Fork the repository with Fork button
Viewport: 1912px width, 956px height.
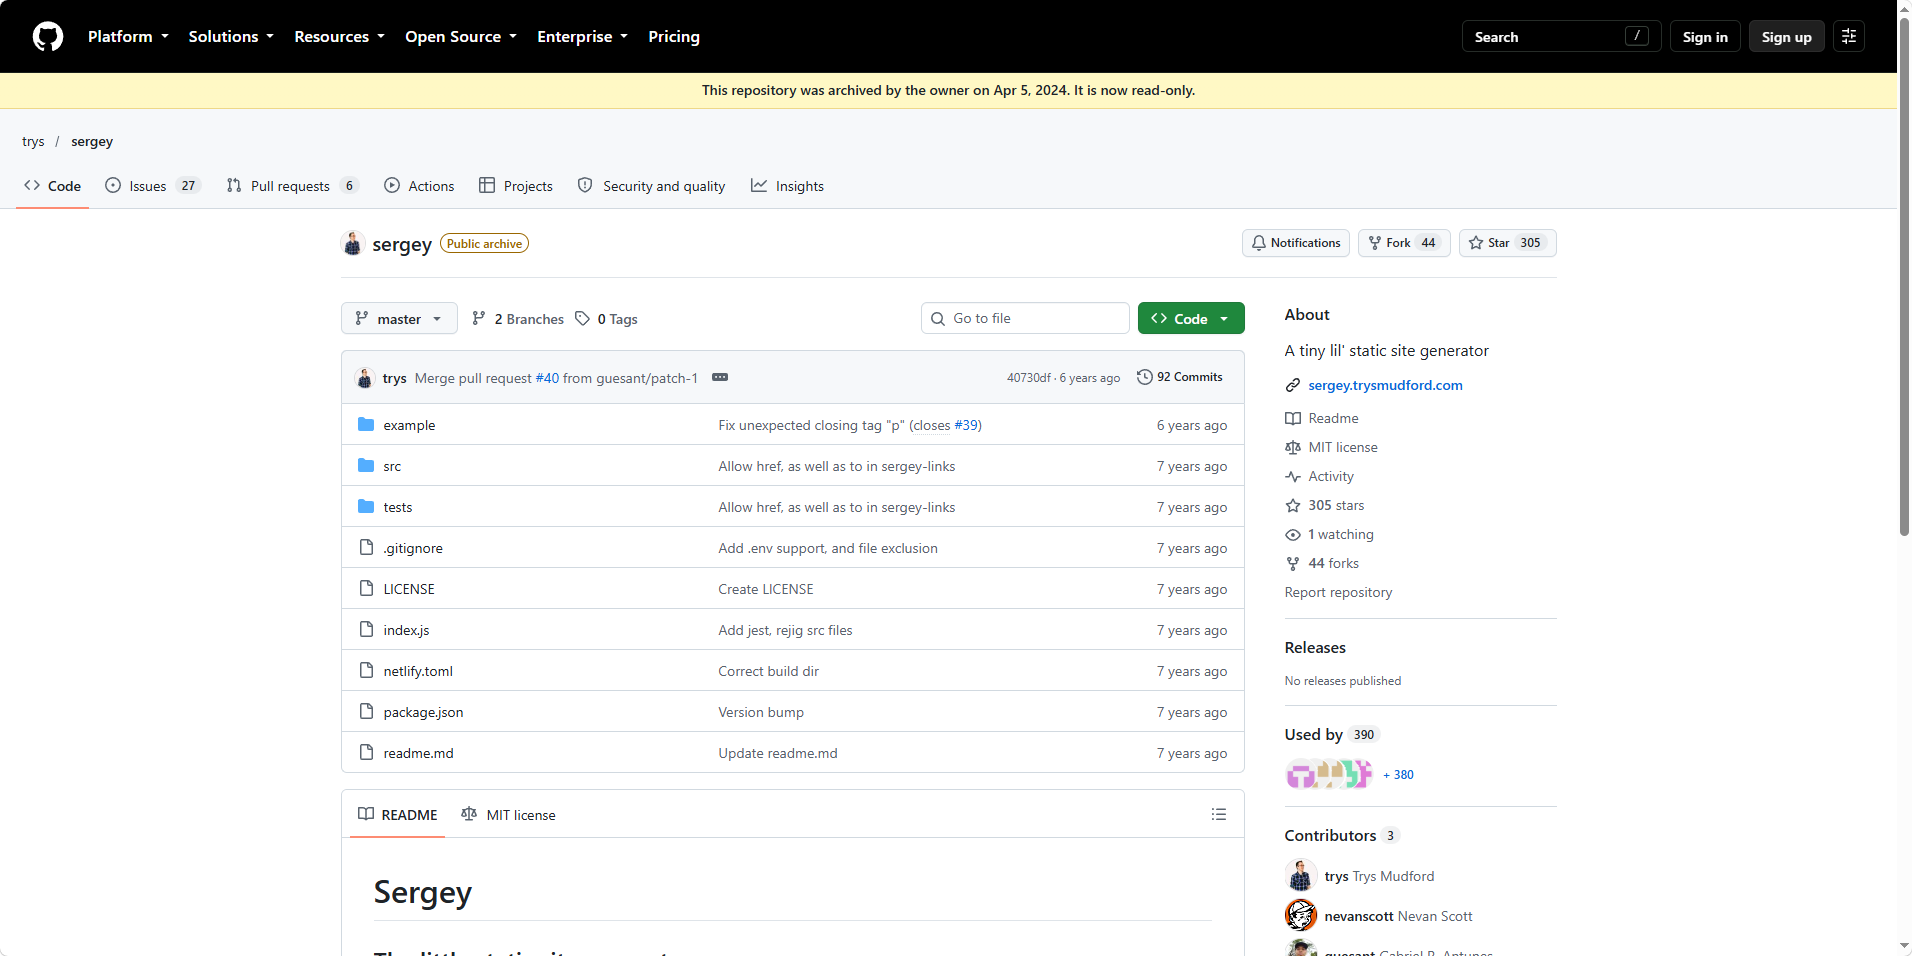tap(1404, 243)
